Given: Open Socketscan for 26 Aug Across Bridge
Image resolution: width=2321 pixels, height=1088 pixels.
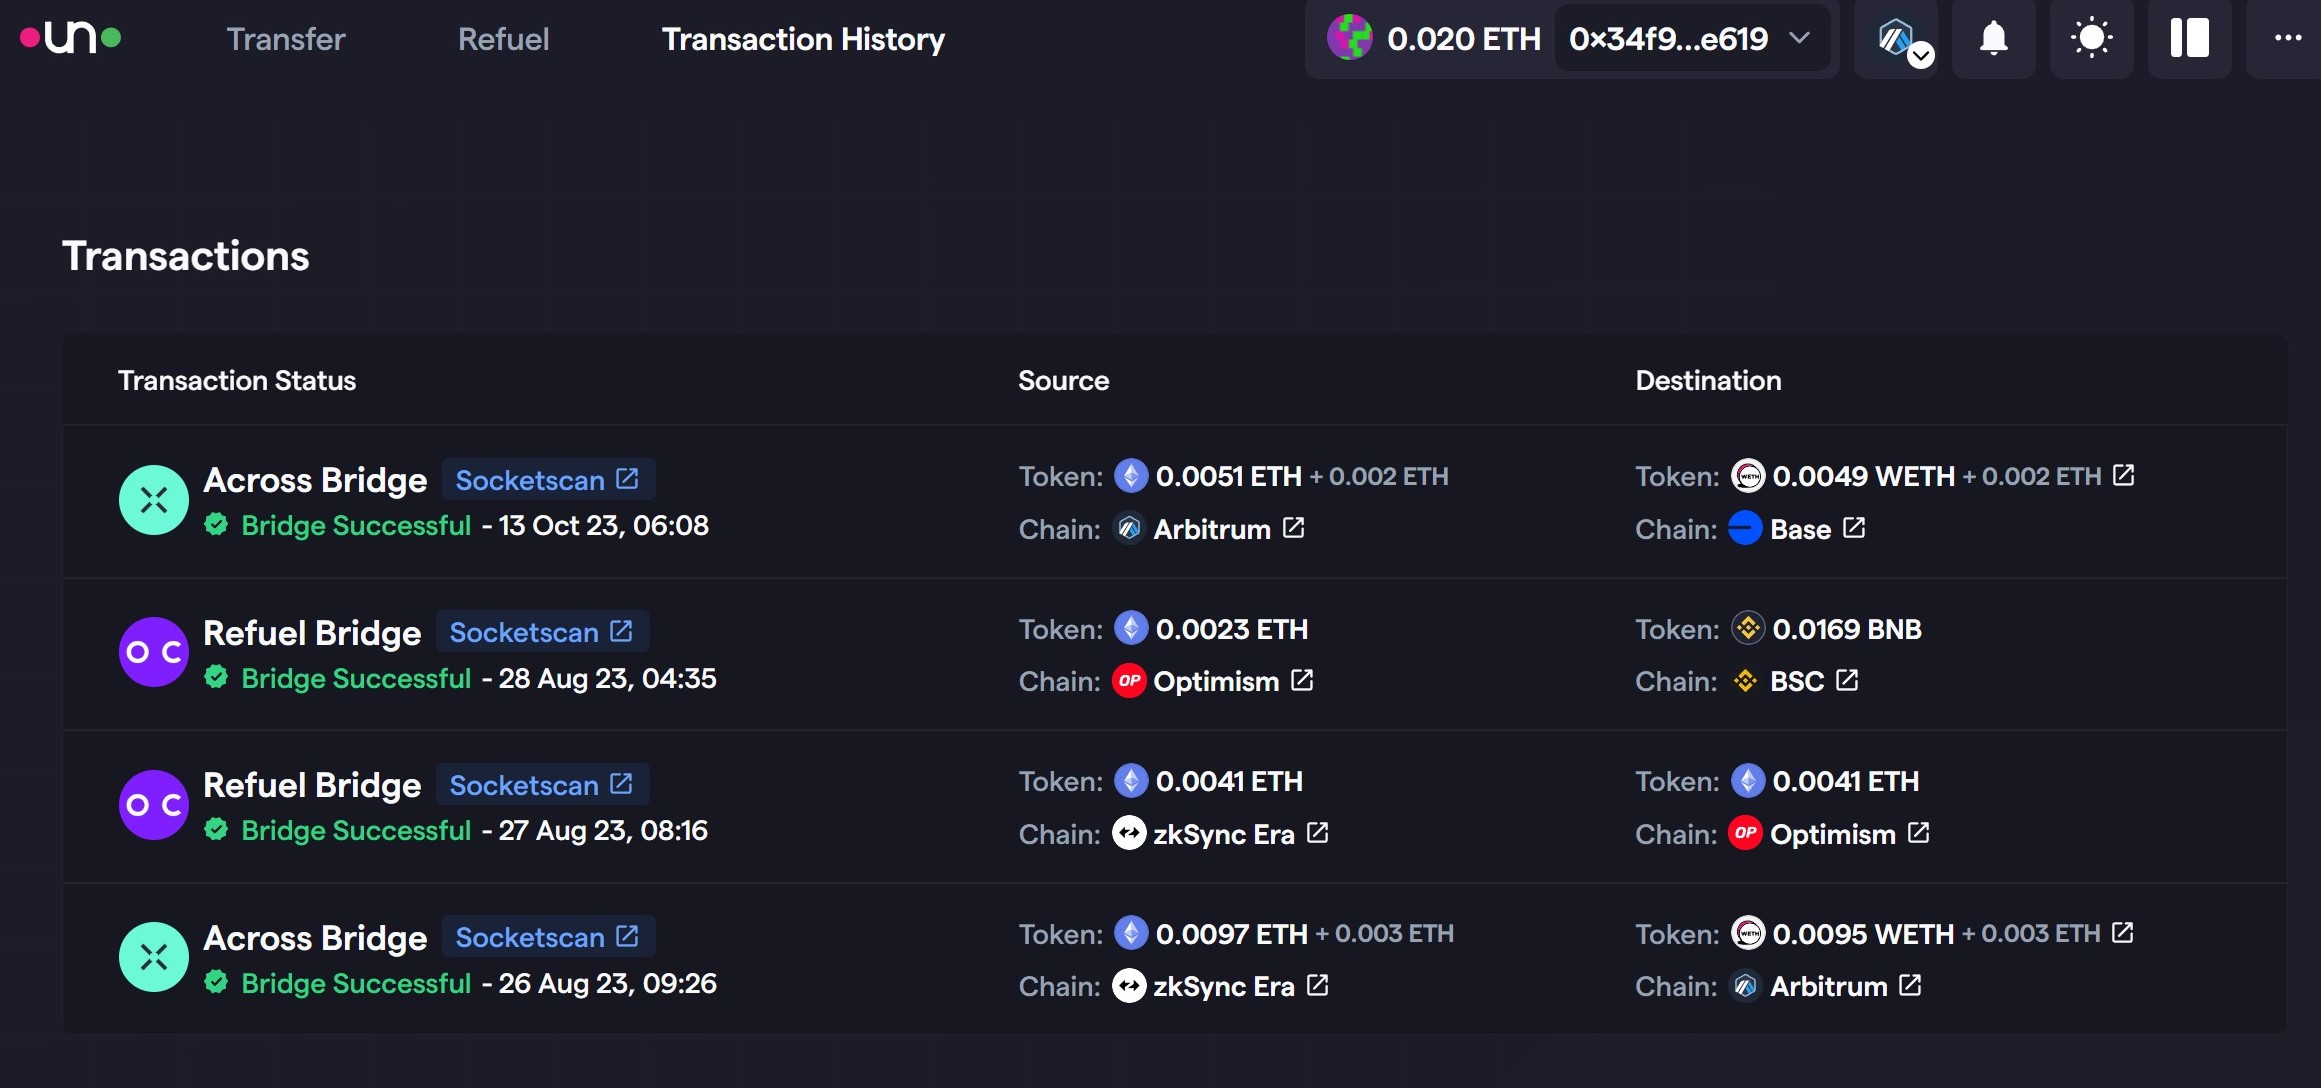Looking at the screenshot, I should coord(547,937).
